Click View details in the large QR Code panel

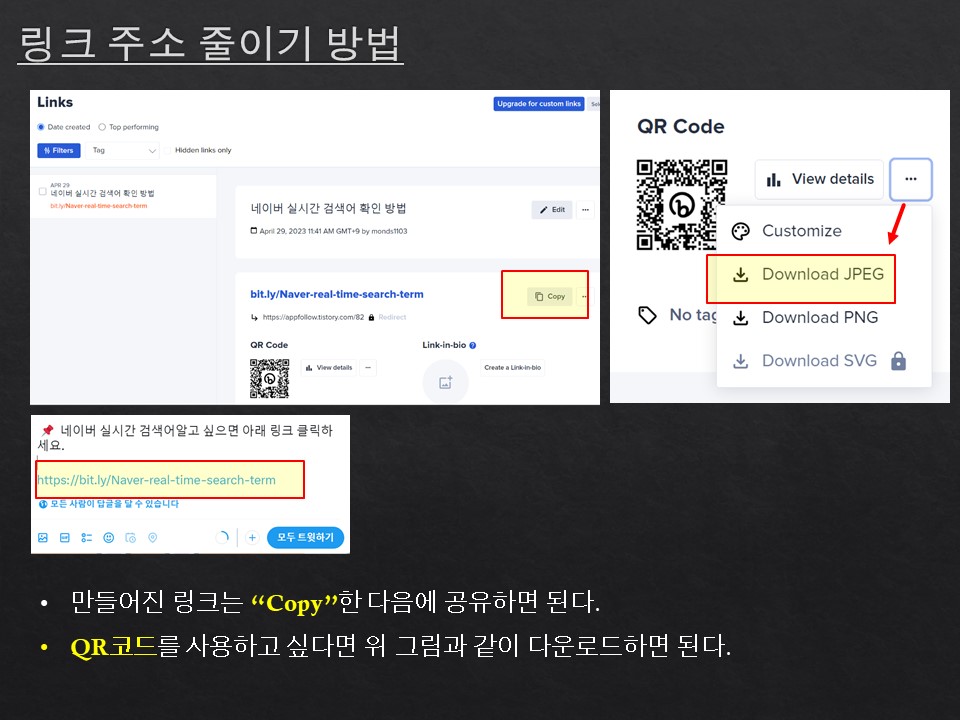[x=819, y=179]
